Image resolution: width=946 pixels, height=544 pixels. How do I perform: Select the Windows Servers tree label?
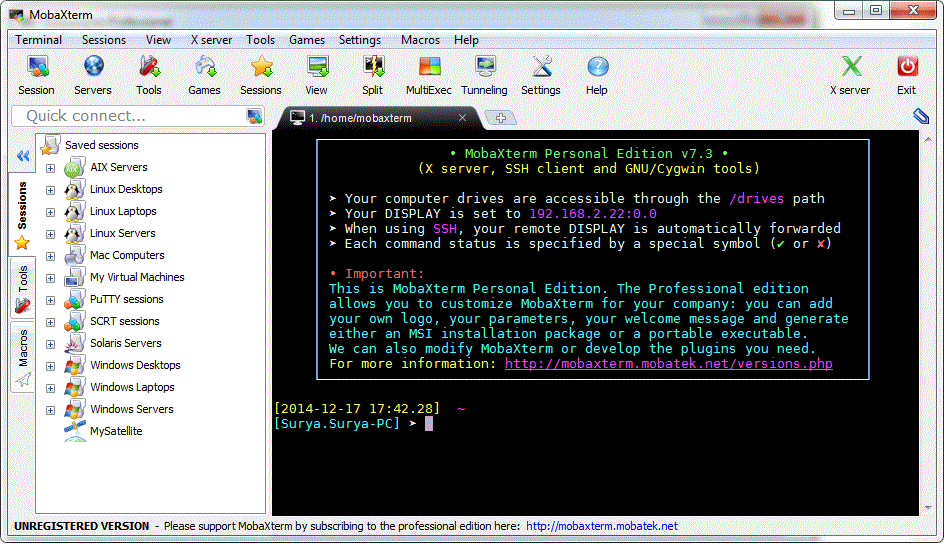pyautogui.click(x=132, y=410)
